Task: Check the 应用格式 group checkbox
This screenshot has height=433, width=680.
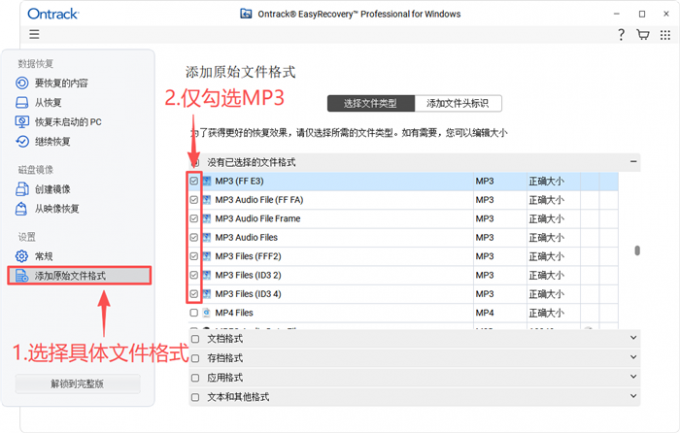Action: pyautogui.click(x=195, y=378)
